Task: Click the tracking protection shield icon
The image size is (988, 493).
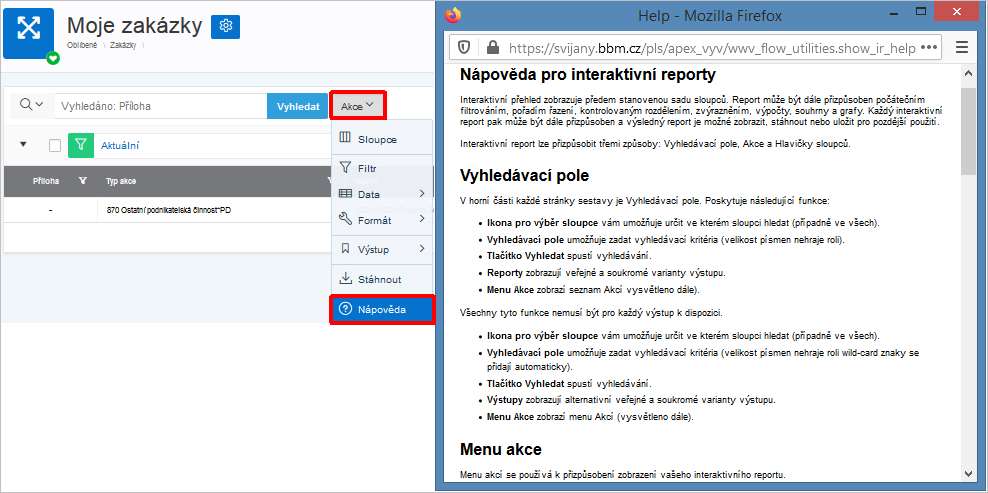Action: (464, 47)
